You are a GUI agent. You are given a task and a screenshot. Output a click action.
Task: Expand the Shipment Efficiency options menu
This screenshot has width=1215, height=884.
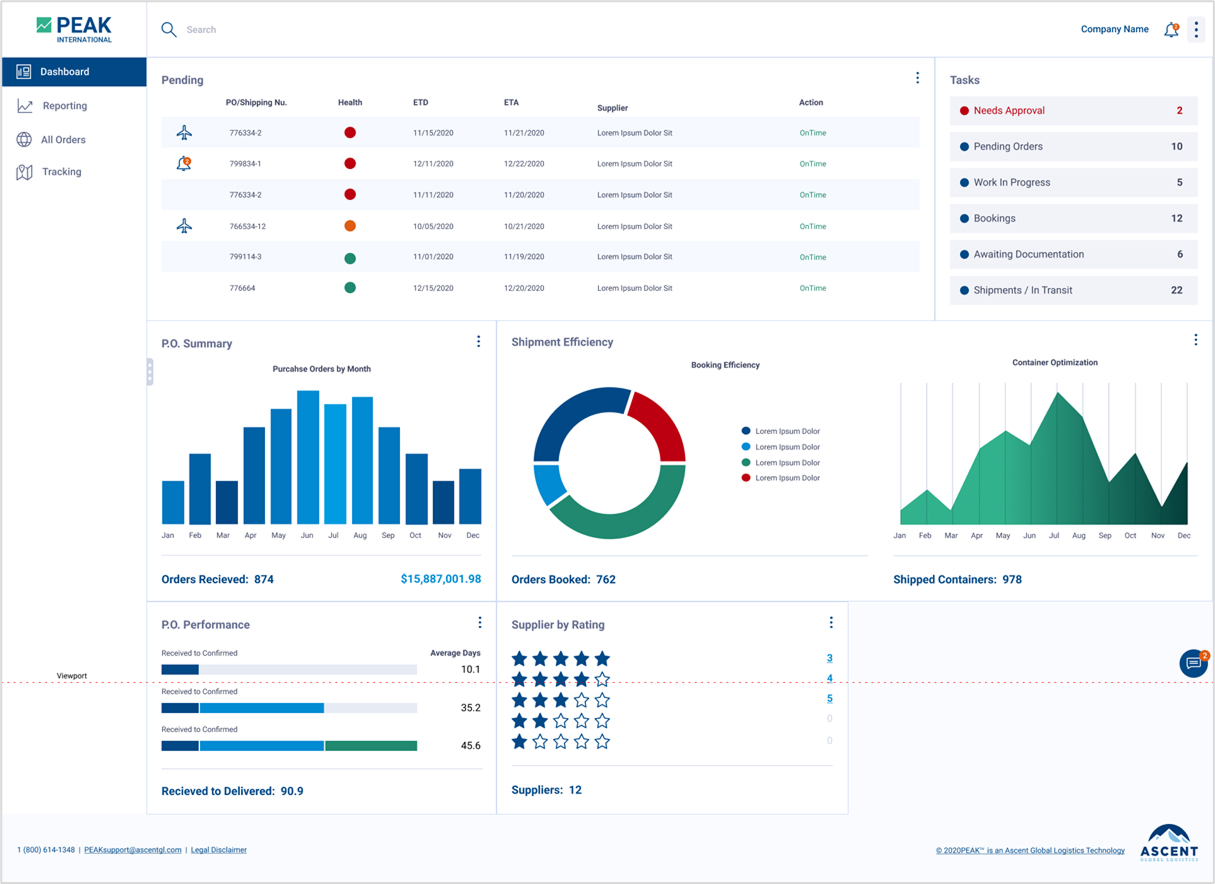(x=1195, y=340)
